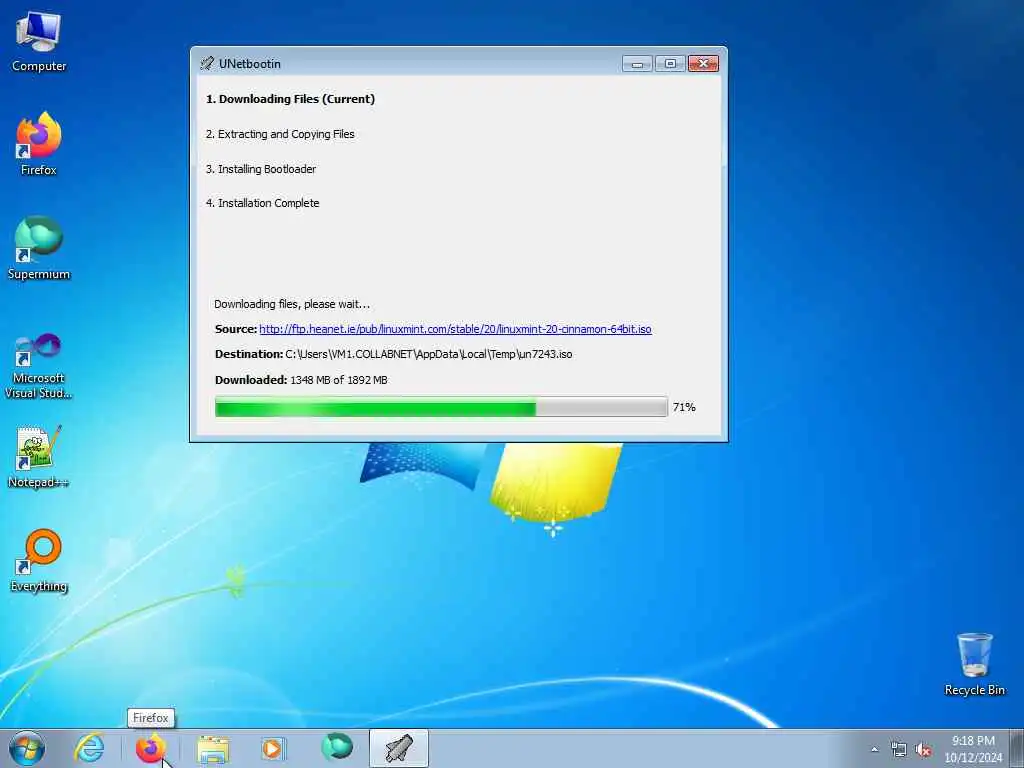Open the network status tray icon

[x=899, y=750]
